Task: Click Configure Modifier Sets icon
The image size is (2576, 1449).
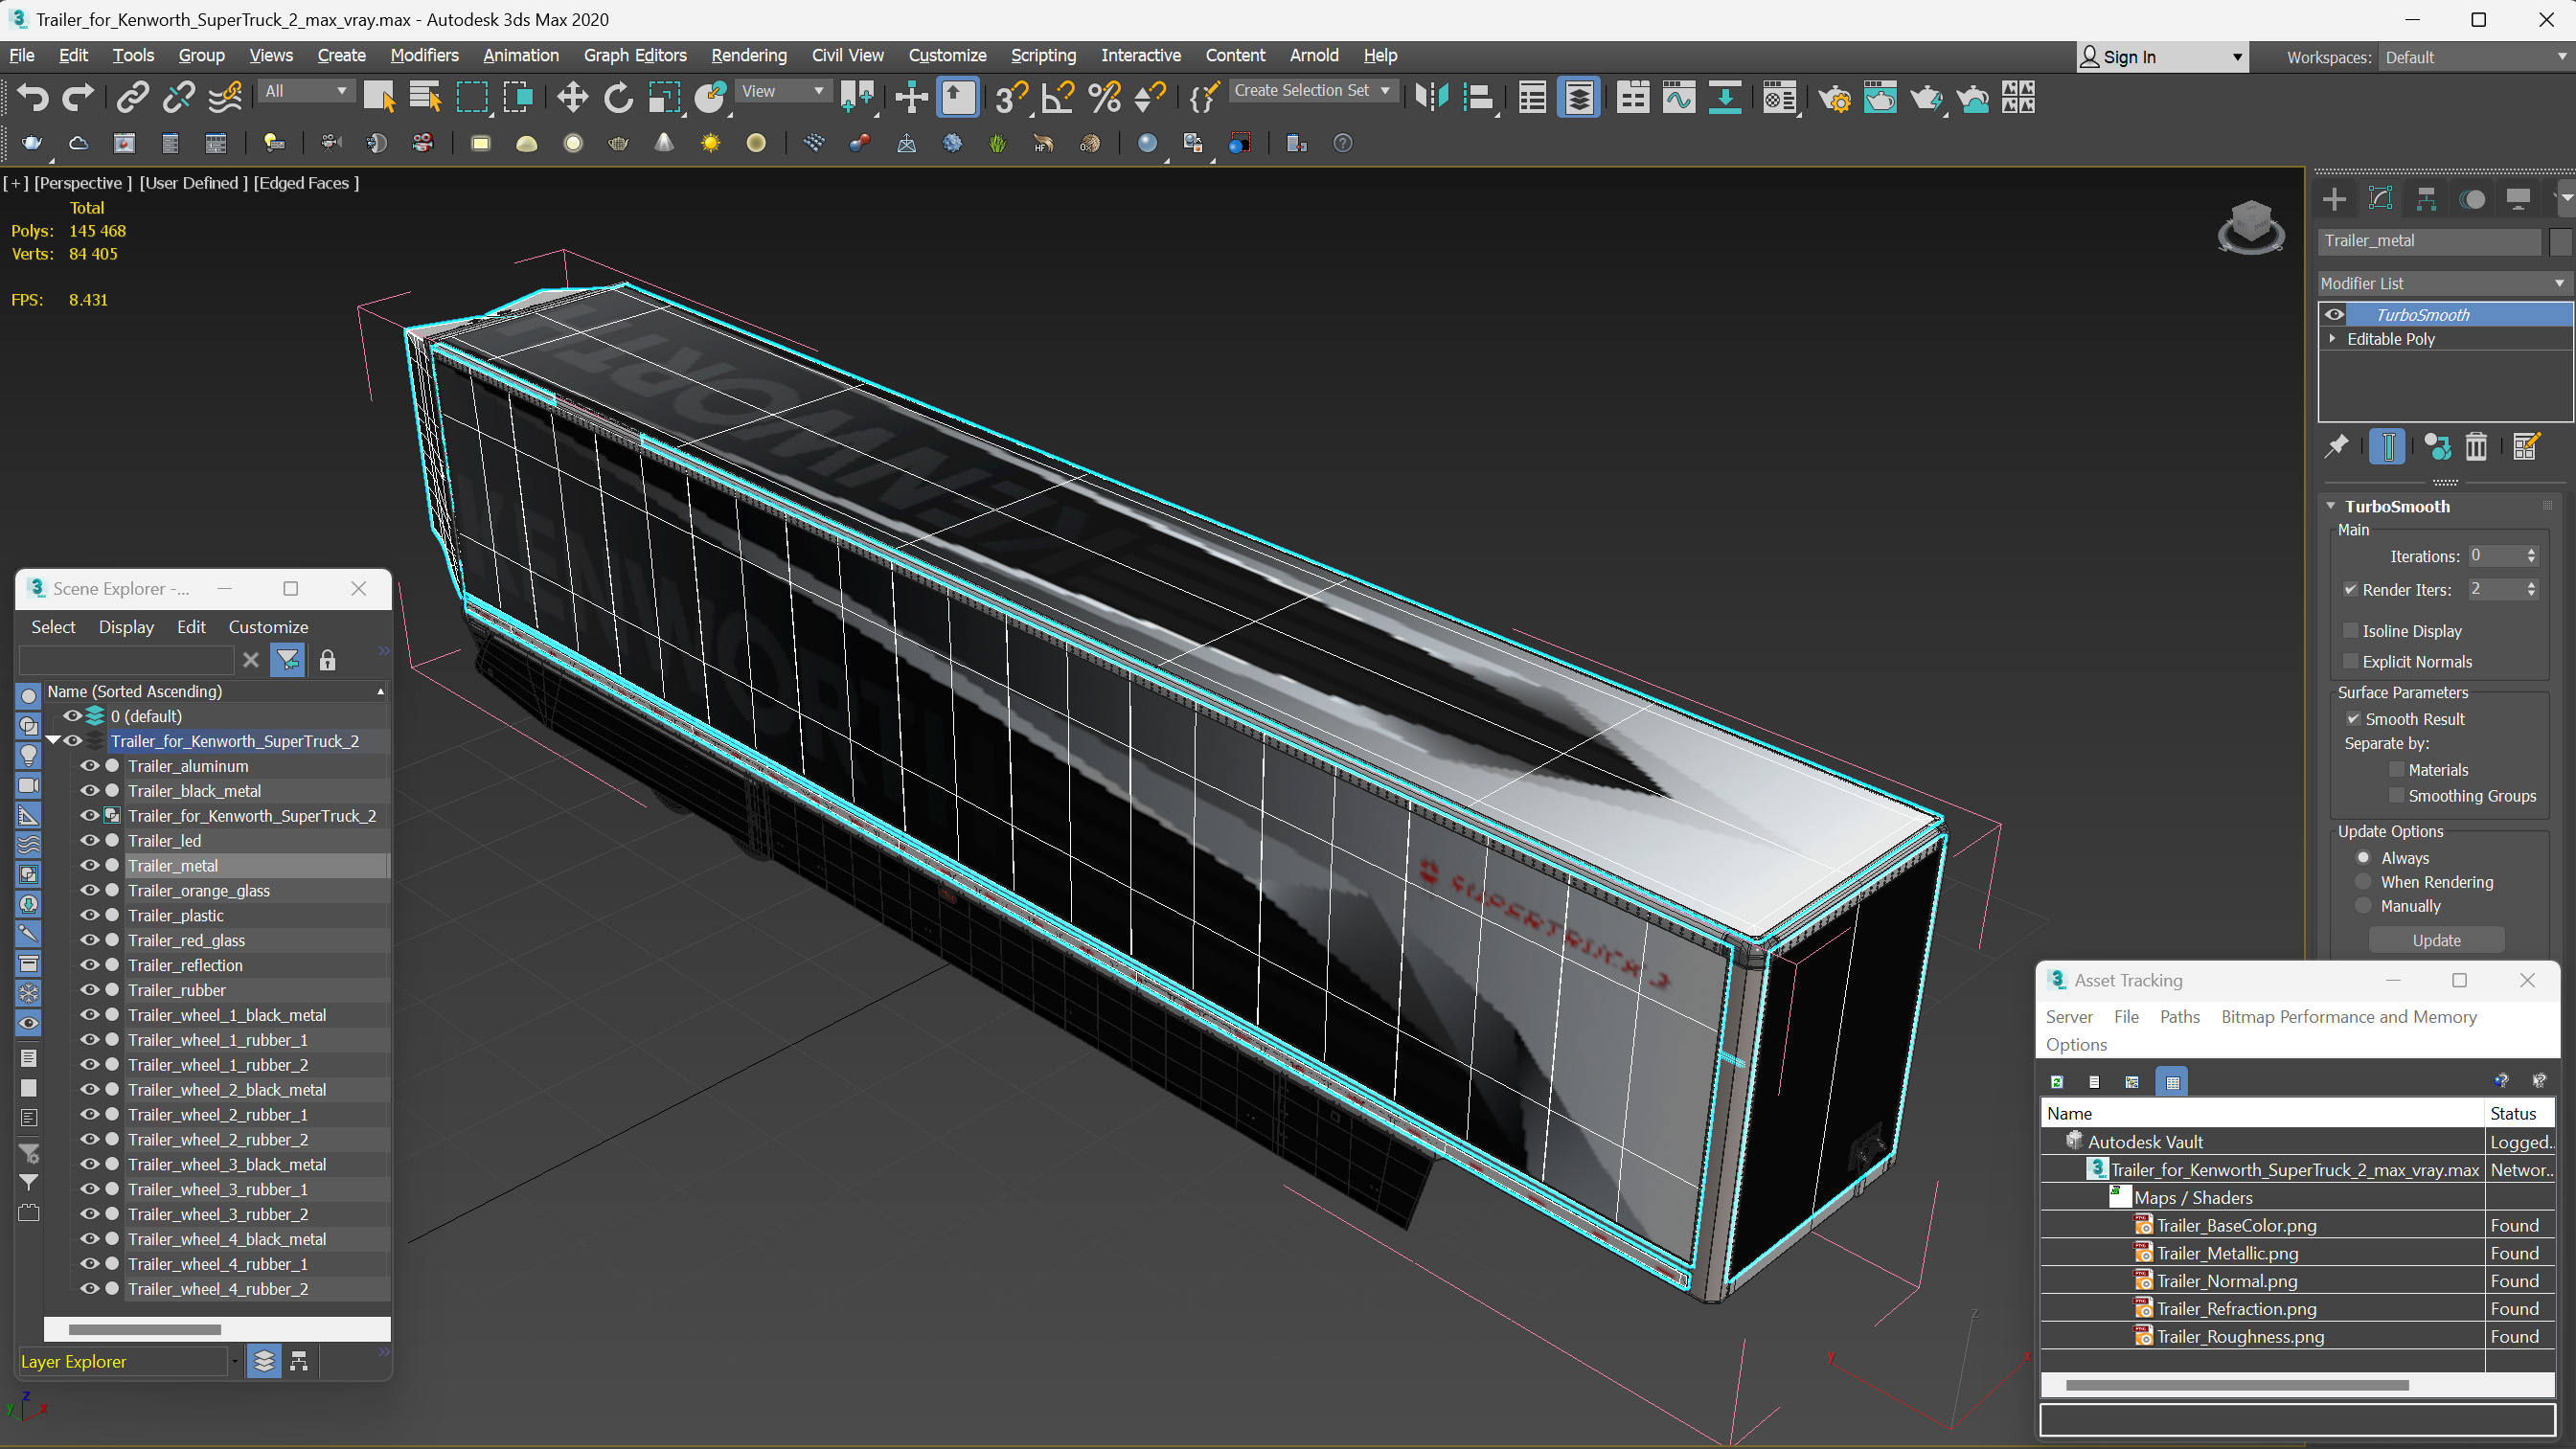Action: point(2526,446)
